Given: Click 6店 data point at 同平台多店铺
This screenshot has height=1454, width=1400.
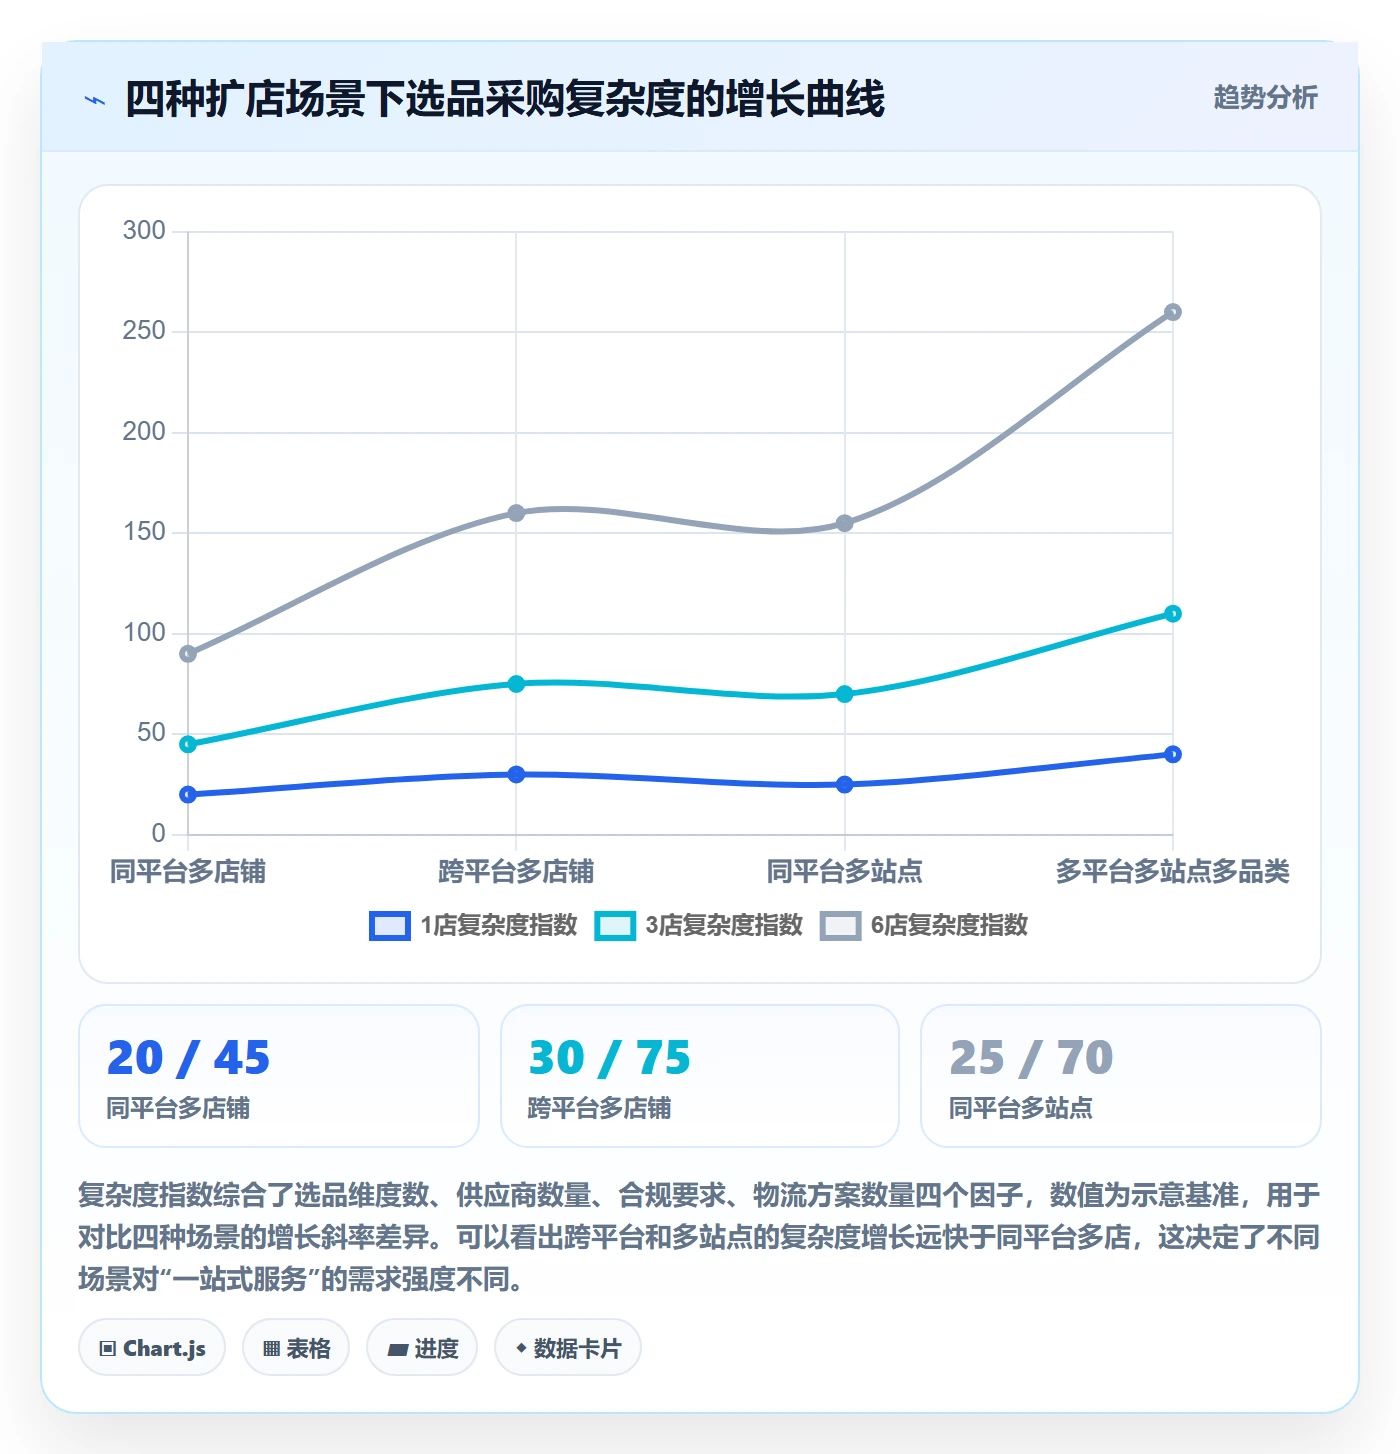Looking at the screenshot, I should [188, 654].
